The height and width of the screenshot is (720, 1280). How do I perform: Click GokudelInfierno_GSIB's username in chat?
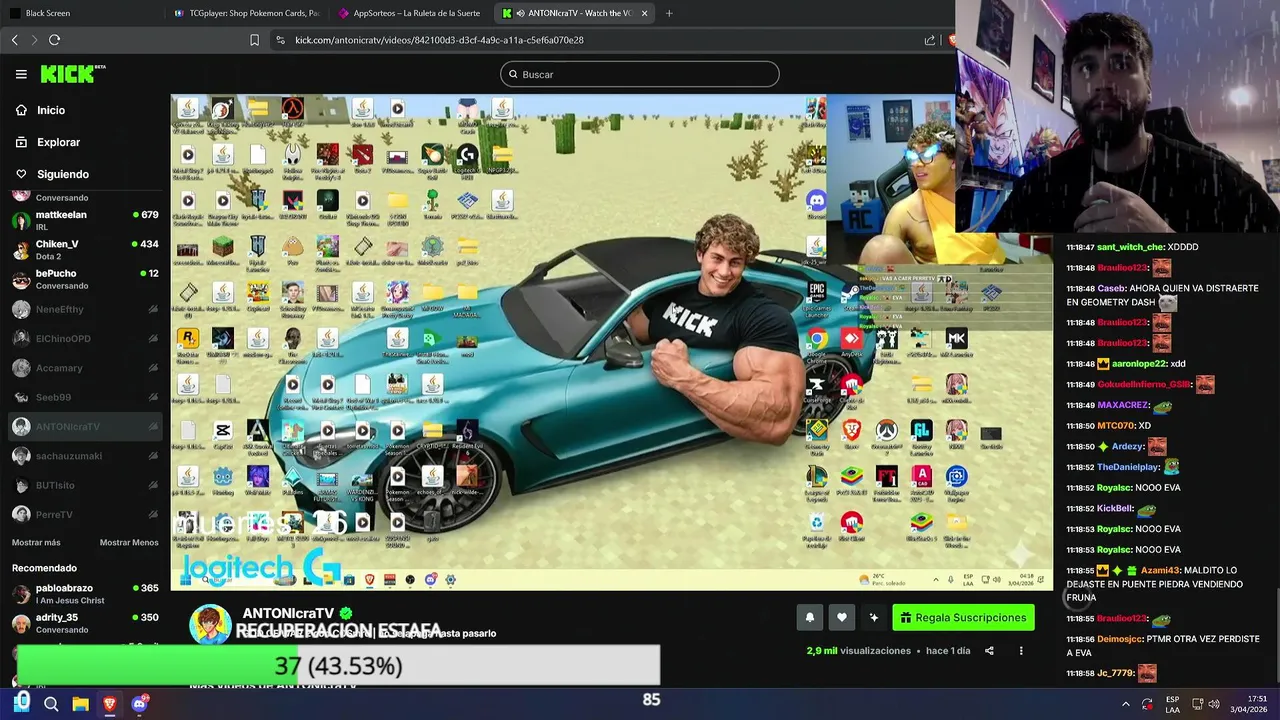coord(1144,385)
